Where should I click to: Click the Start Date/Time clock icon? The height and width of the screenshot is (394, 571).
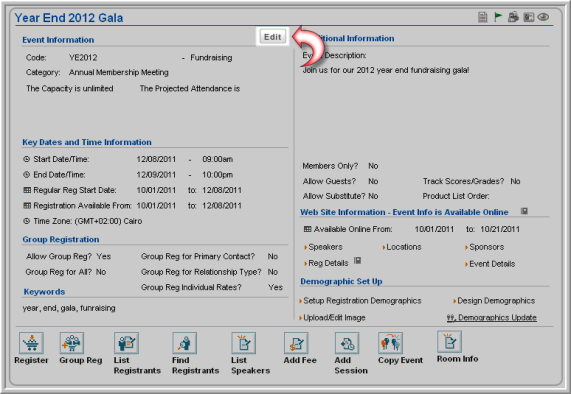pyautogui.click(x=27, y=159)
